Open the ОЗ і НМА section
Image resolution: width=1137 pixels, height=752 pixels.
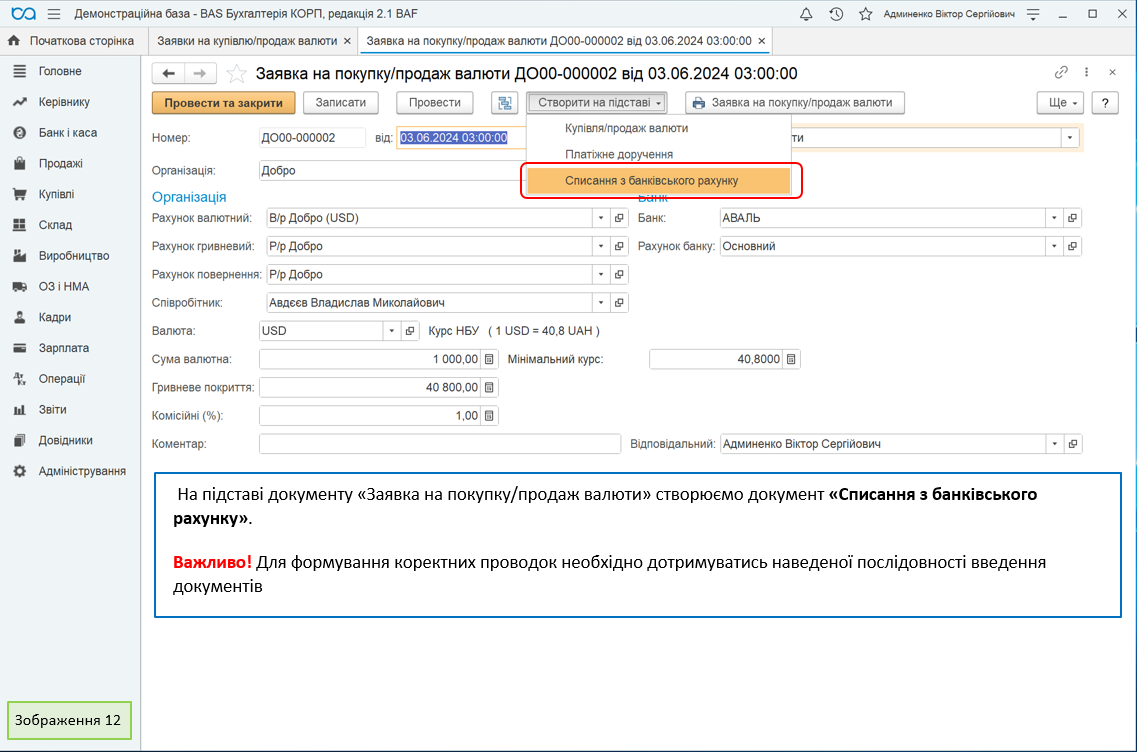click(x=64, y=286)
